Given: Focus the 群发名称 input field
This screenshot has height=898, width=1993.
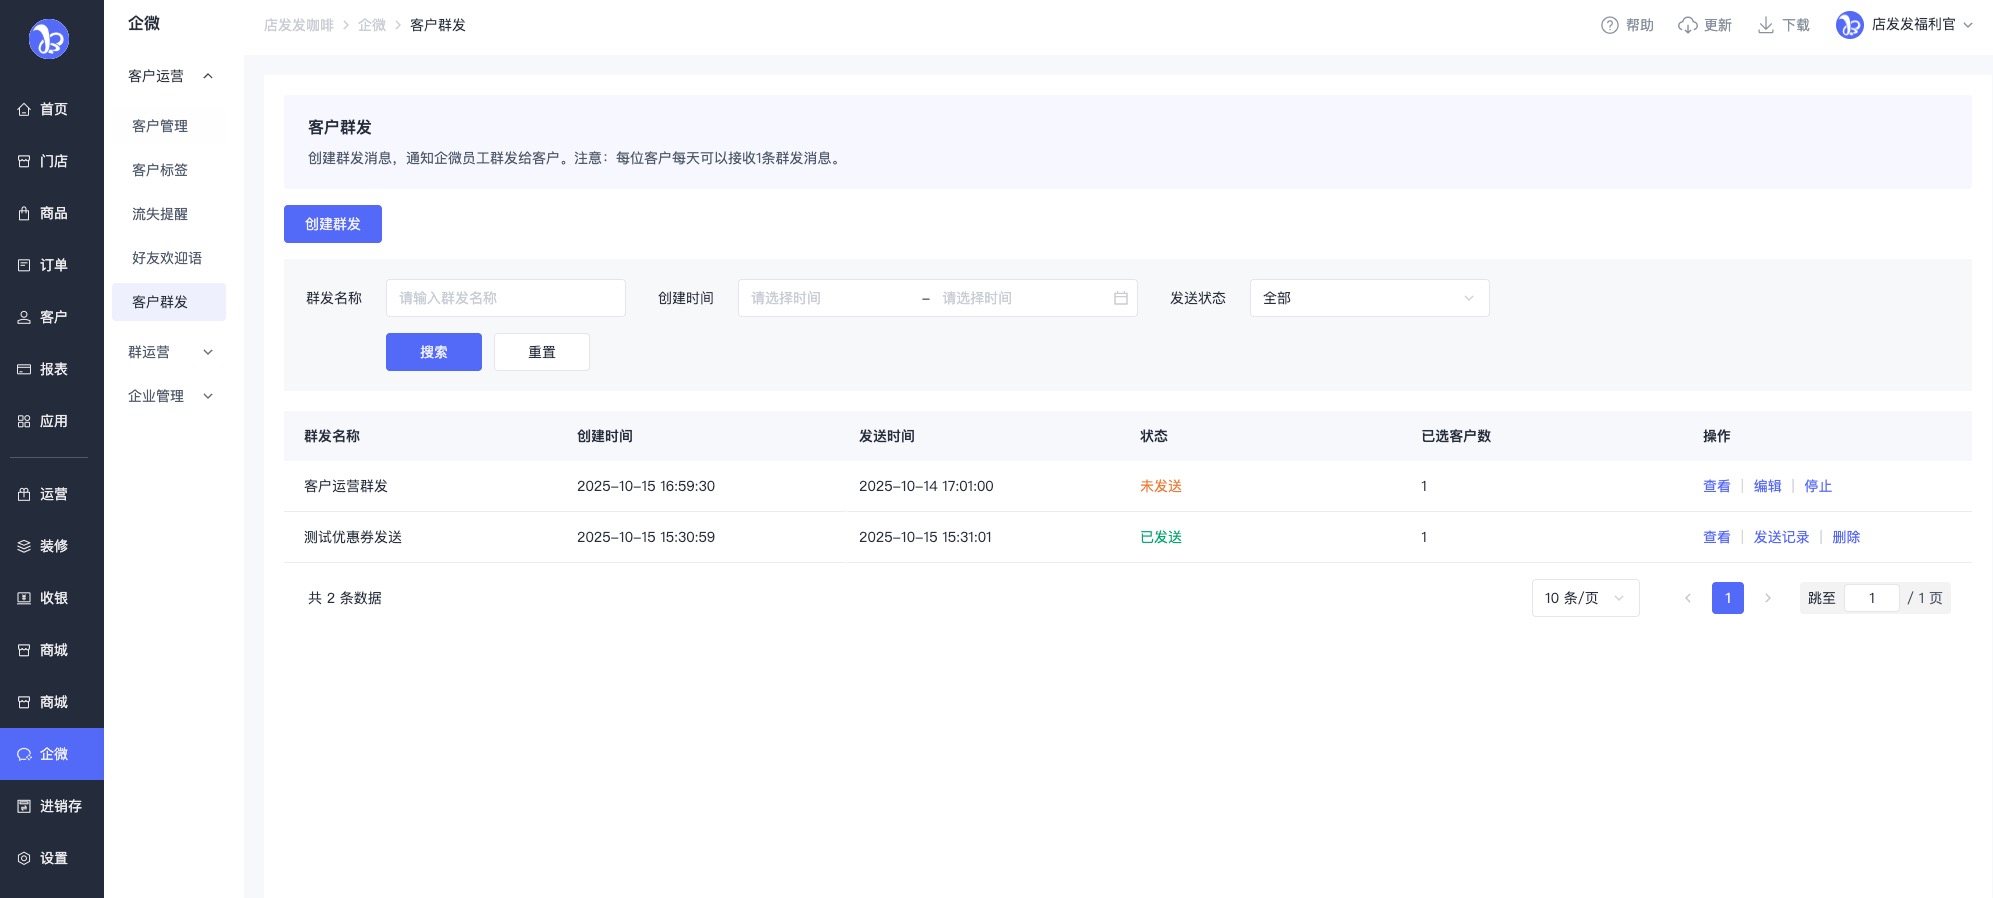Looking at the screenshot, I should pyautogui.click(x=505, y=298).
